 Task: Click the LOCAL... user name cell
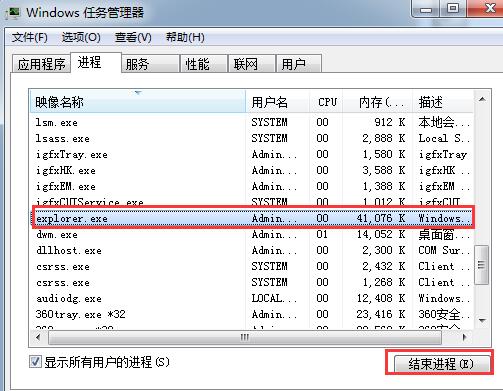(274, 298)
